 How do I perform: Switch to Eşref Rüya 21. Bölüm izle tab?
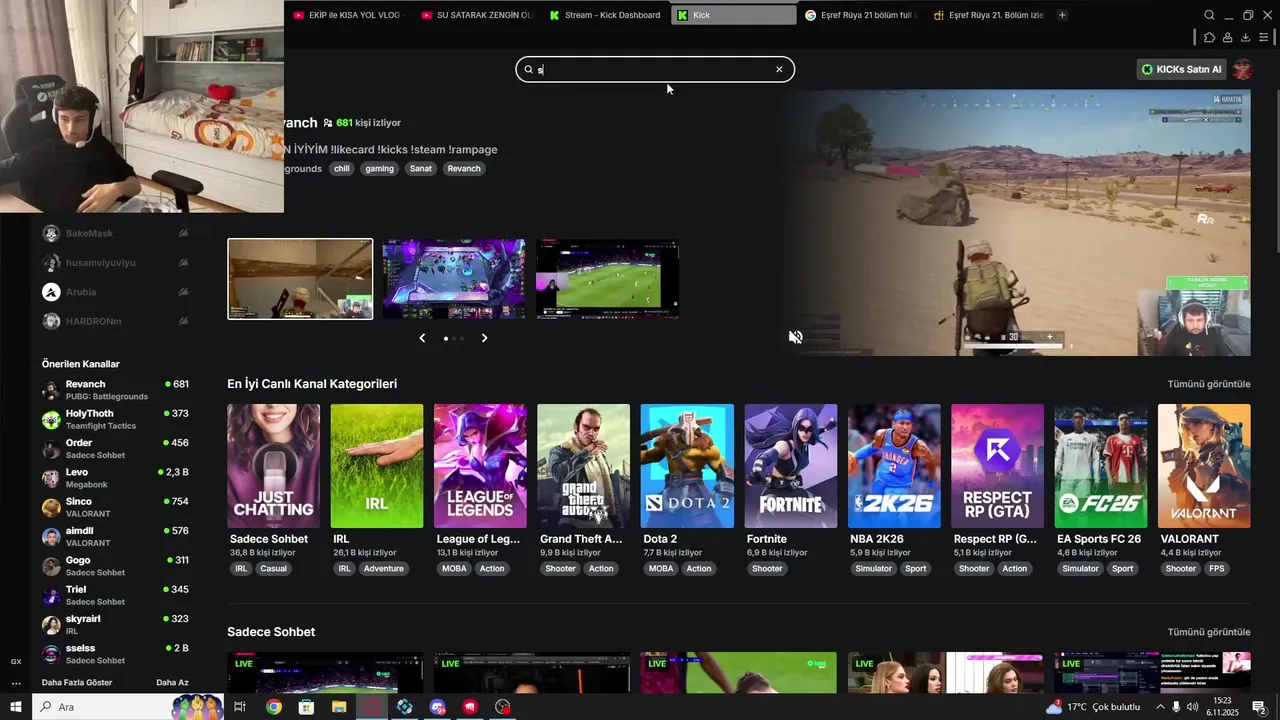(x=989, y=15)
